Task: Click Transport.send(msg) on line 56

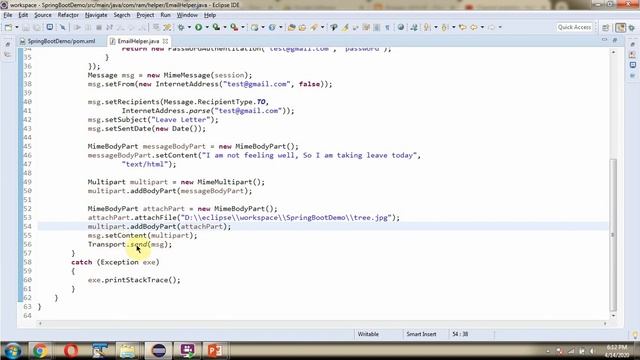Action: pyautogui.click(x=130, y=244)
